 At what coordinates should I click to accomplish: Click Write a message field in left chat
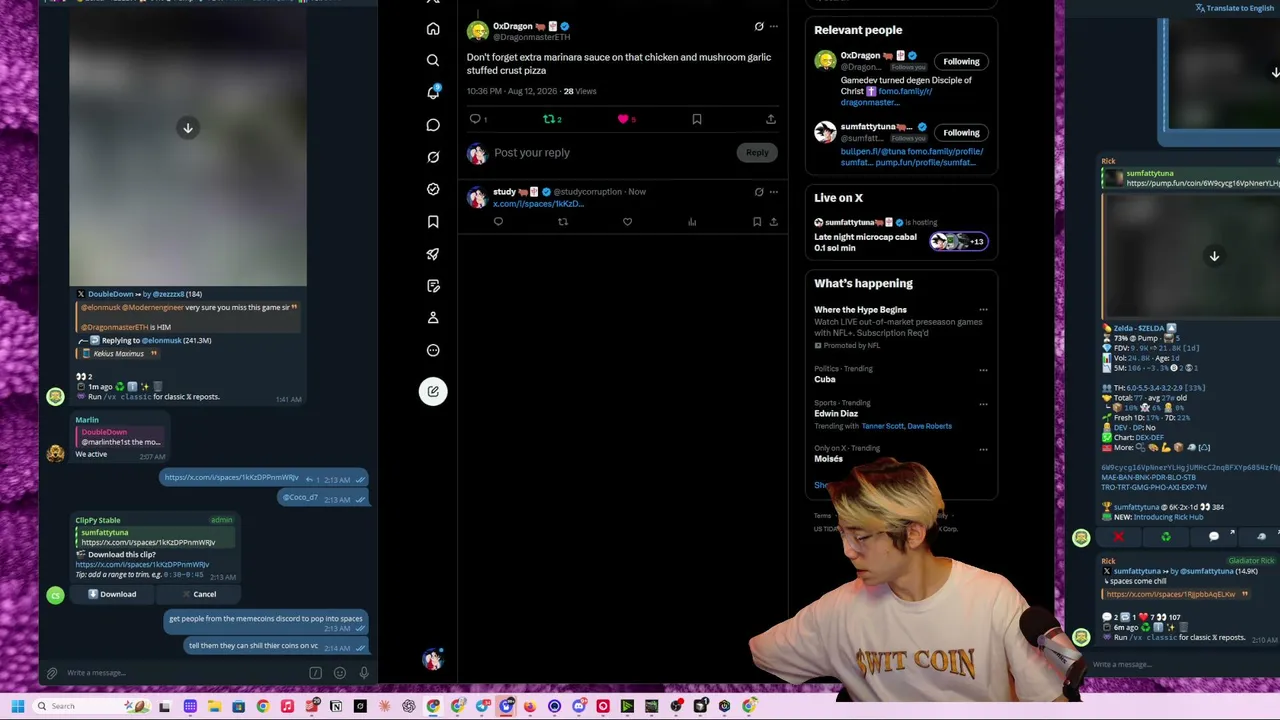(185, 673)
